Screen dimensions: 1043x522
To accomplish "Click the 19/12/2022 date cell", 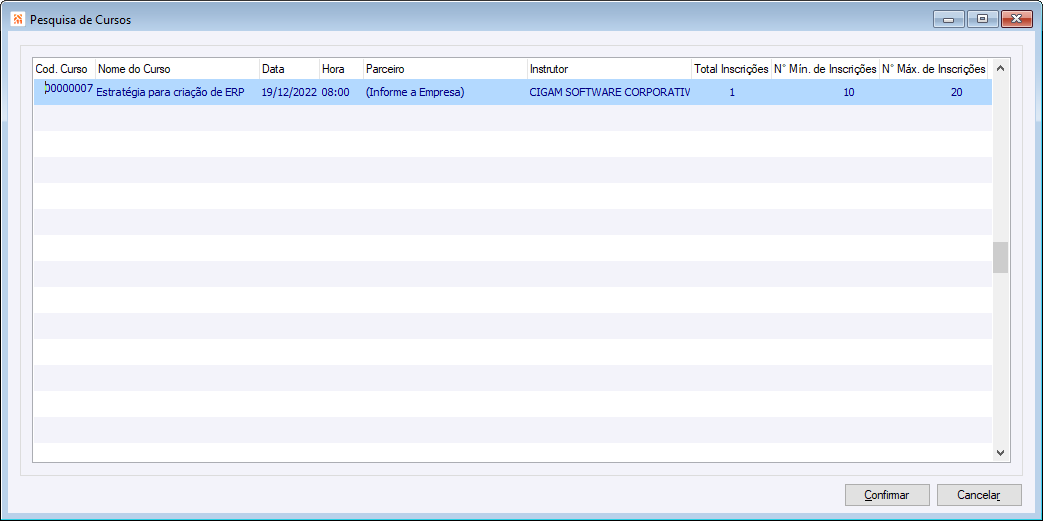I will tap(289, 92).
